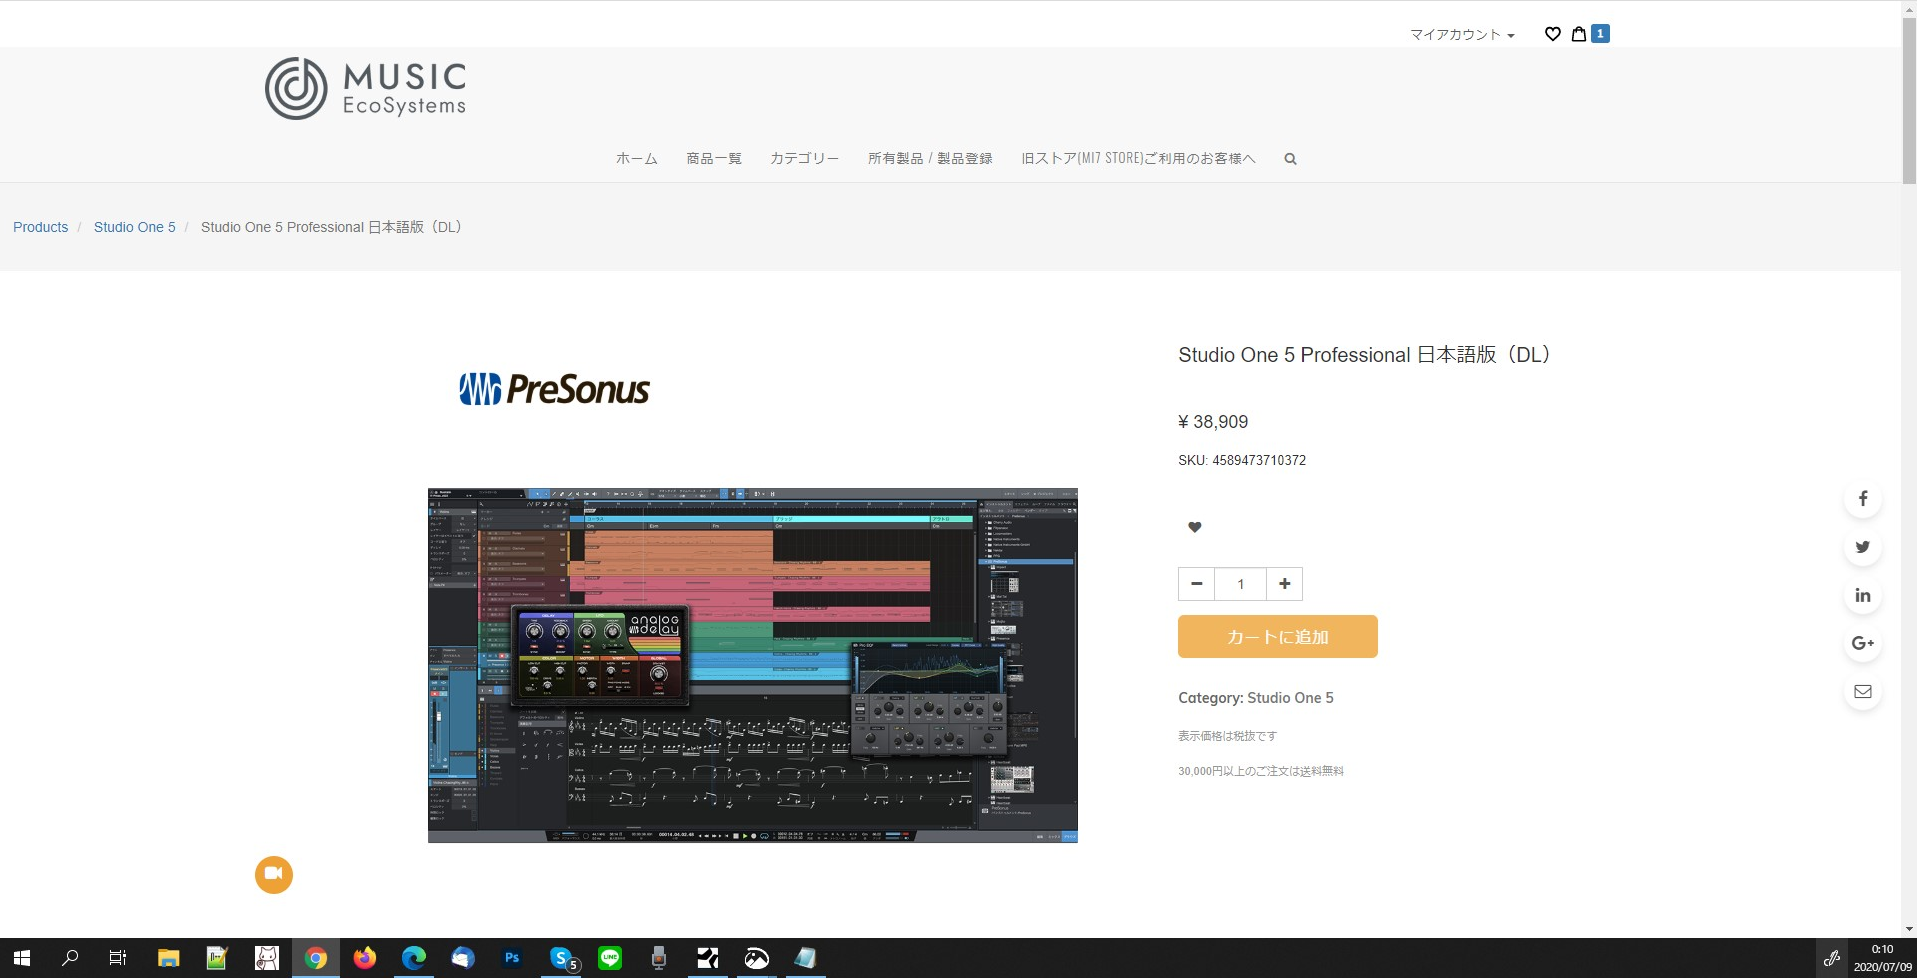The height and width of the screenshot is (978, 1917).
Task: Open Google Chrome in the taskbar
Action: (316, 958)
